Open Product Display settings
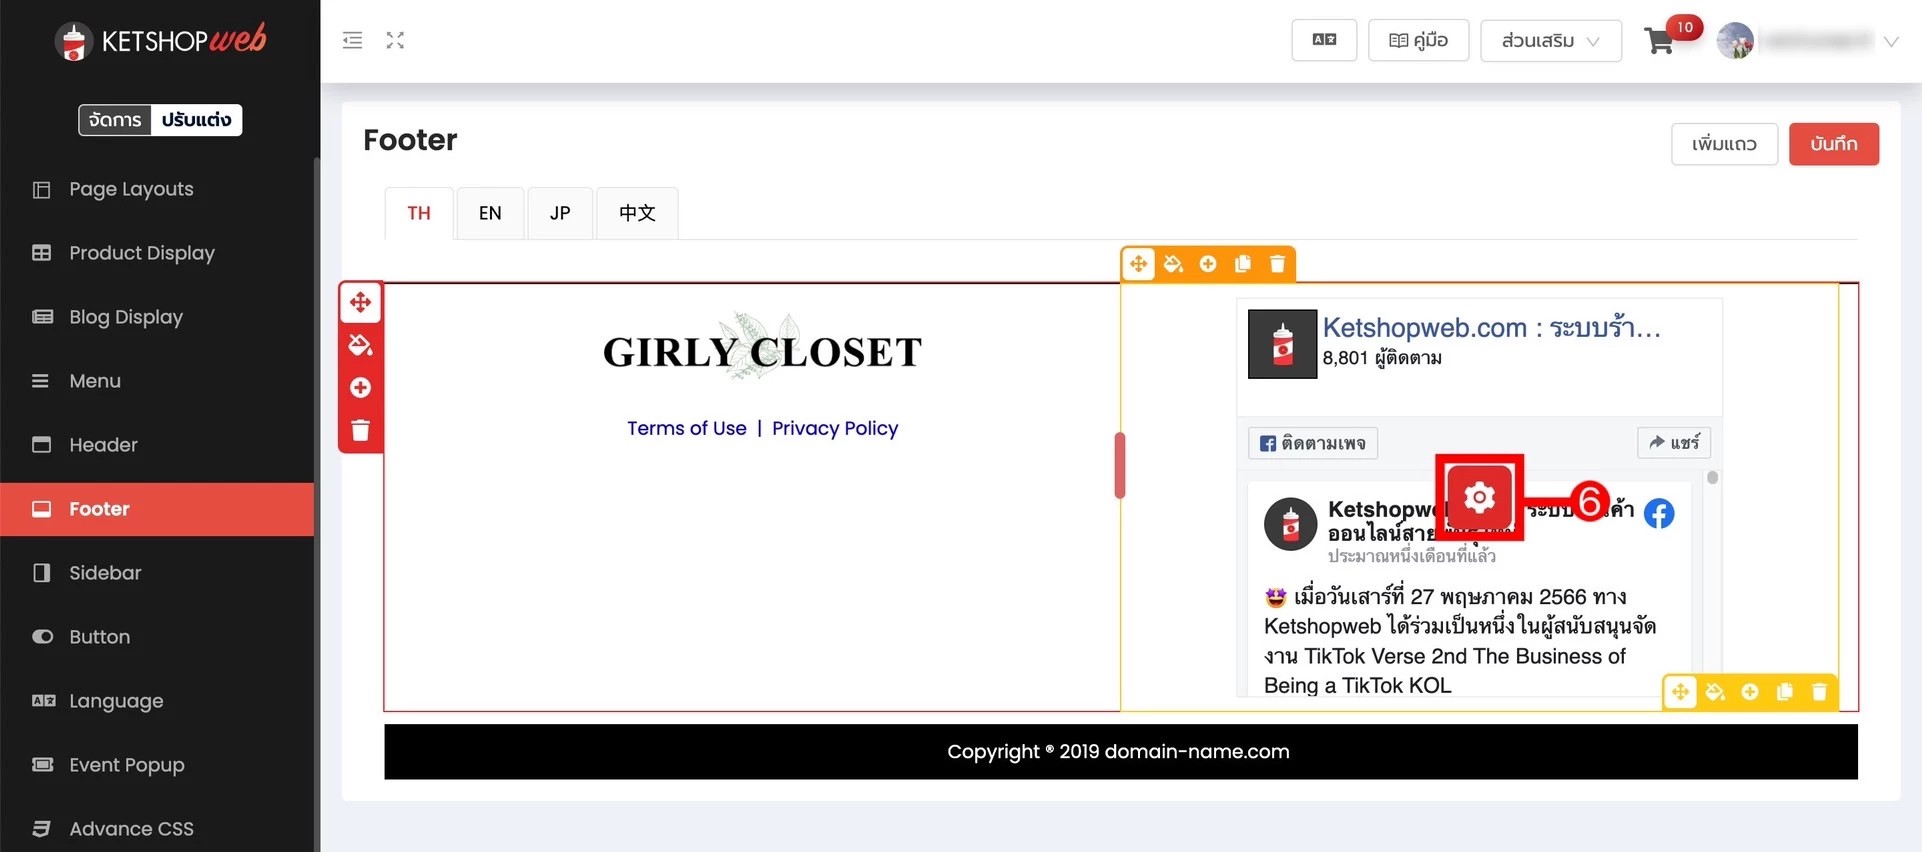1922x852 pixels. 157,253
